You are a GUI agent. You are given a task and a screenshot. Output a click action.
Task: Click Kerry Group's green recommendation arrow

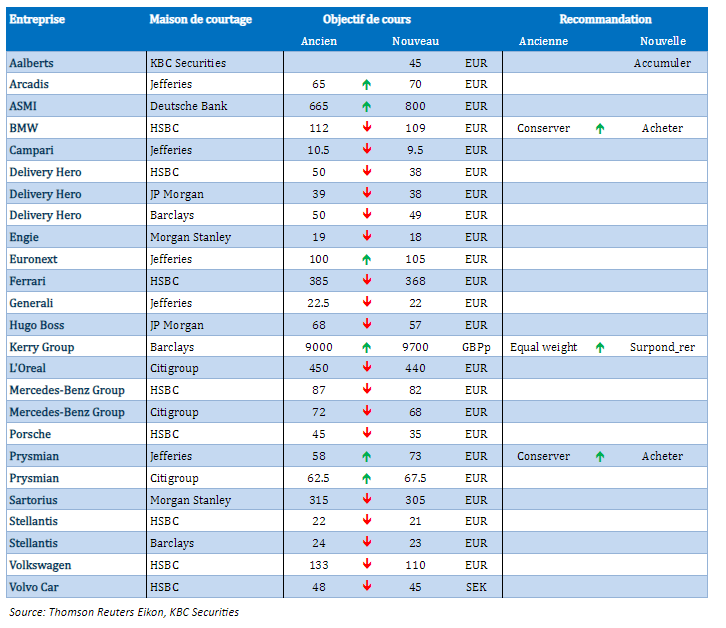point(600,348)
